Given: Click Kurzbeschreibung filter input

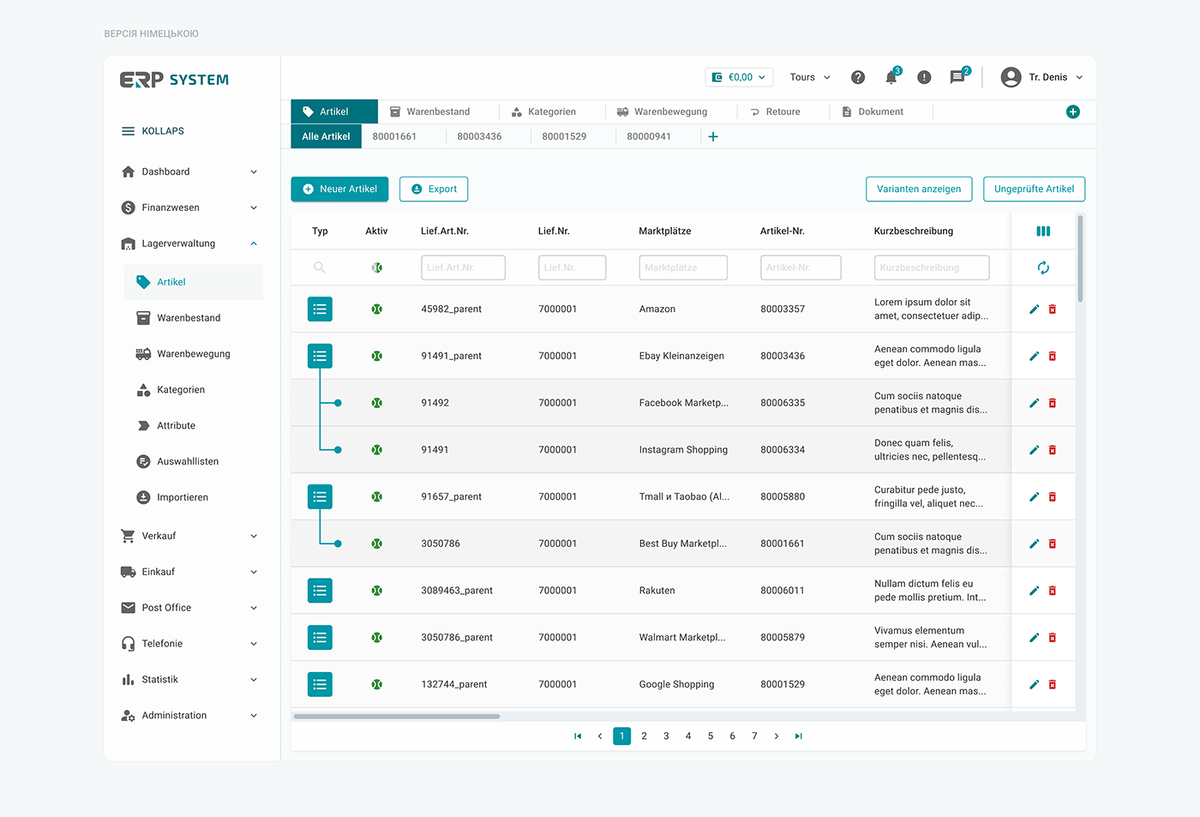Looking at the screenshot, I should (932, 267).
